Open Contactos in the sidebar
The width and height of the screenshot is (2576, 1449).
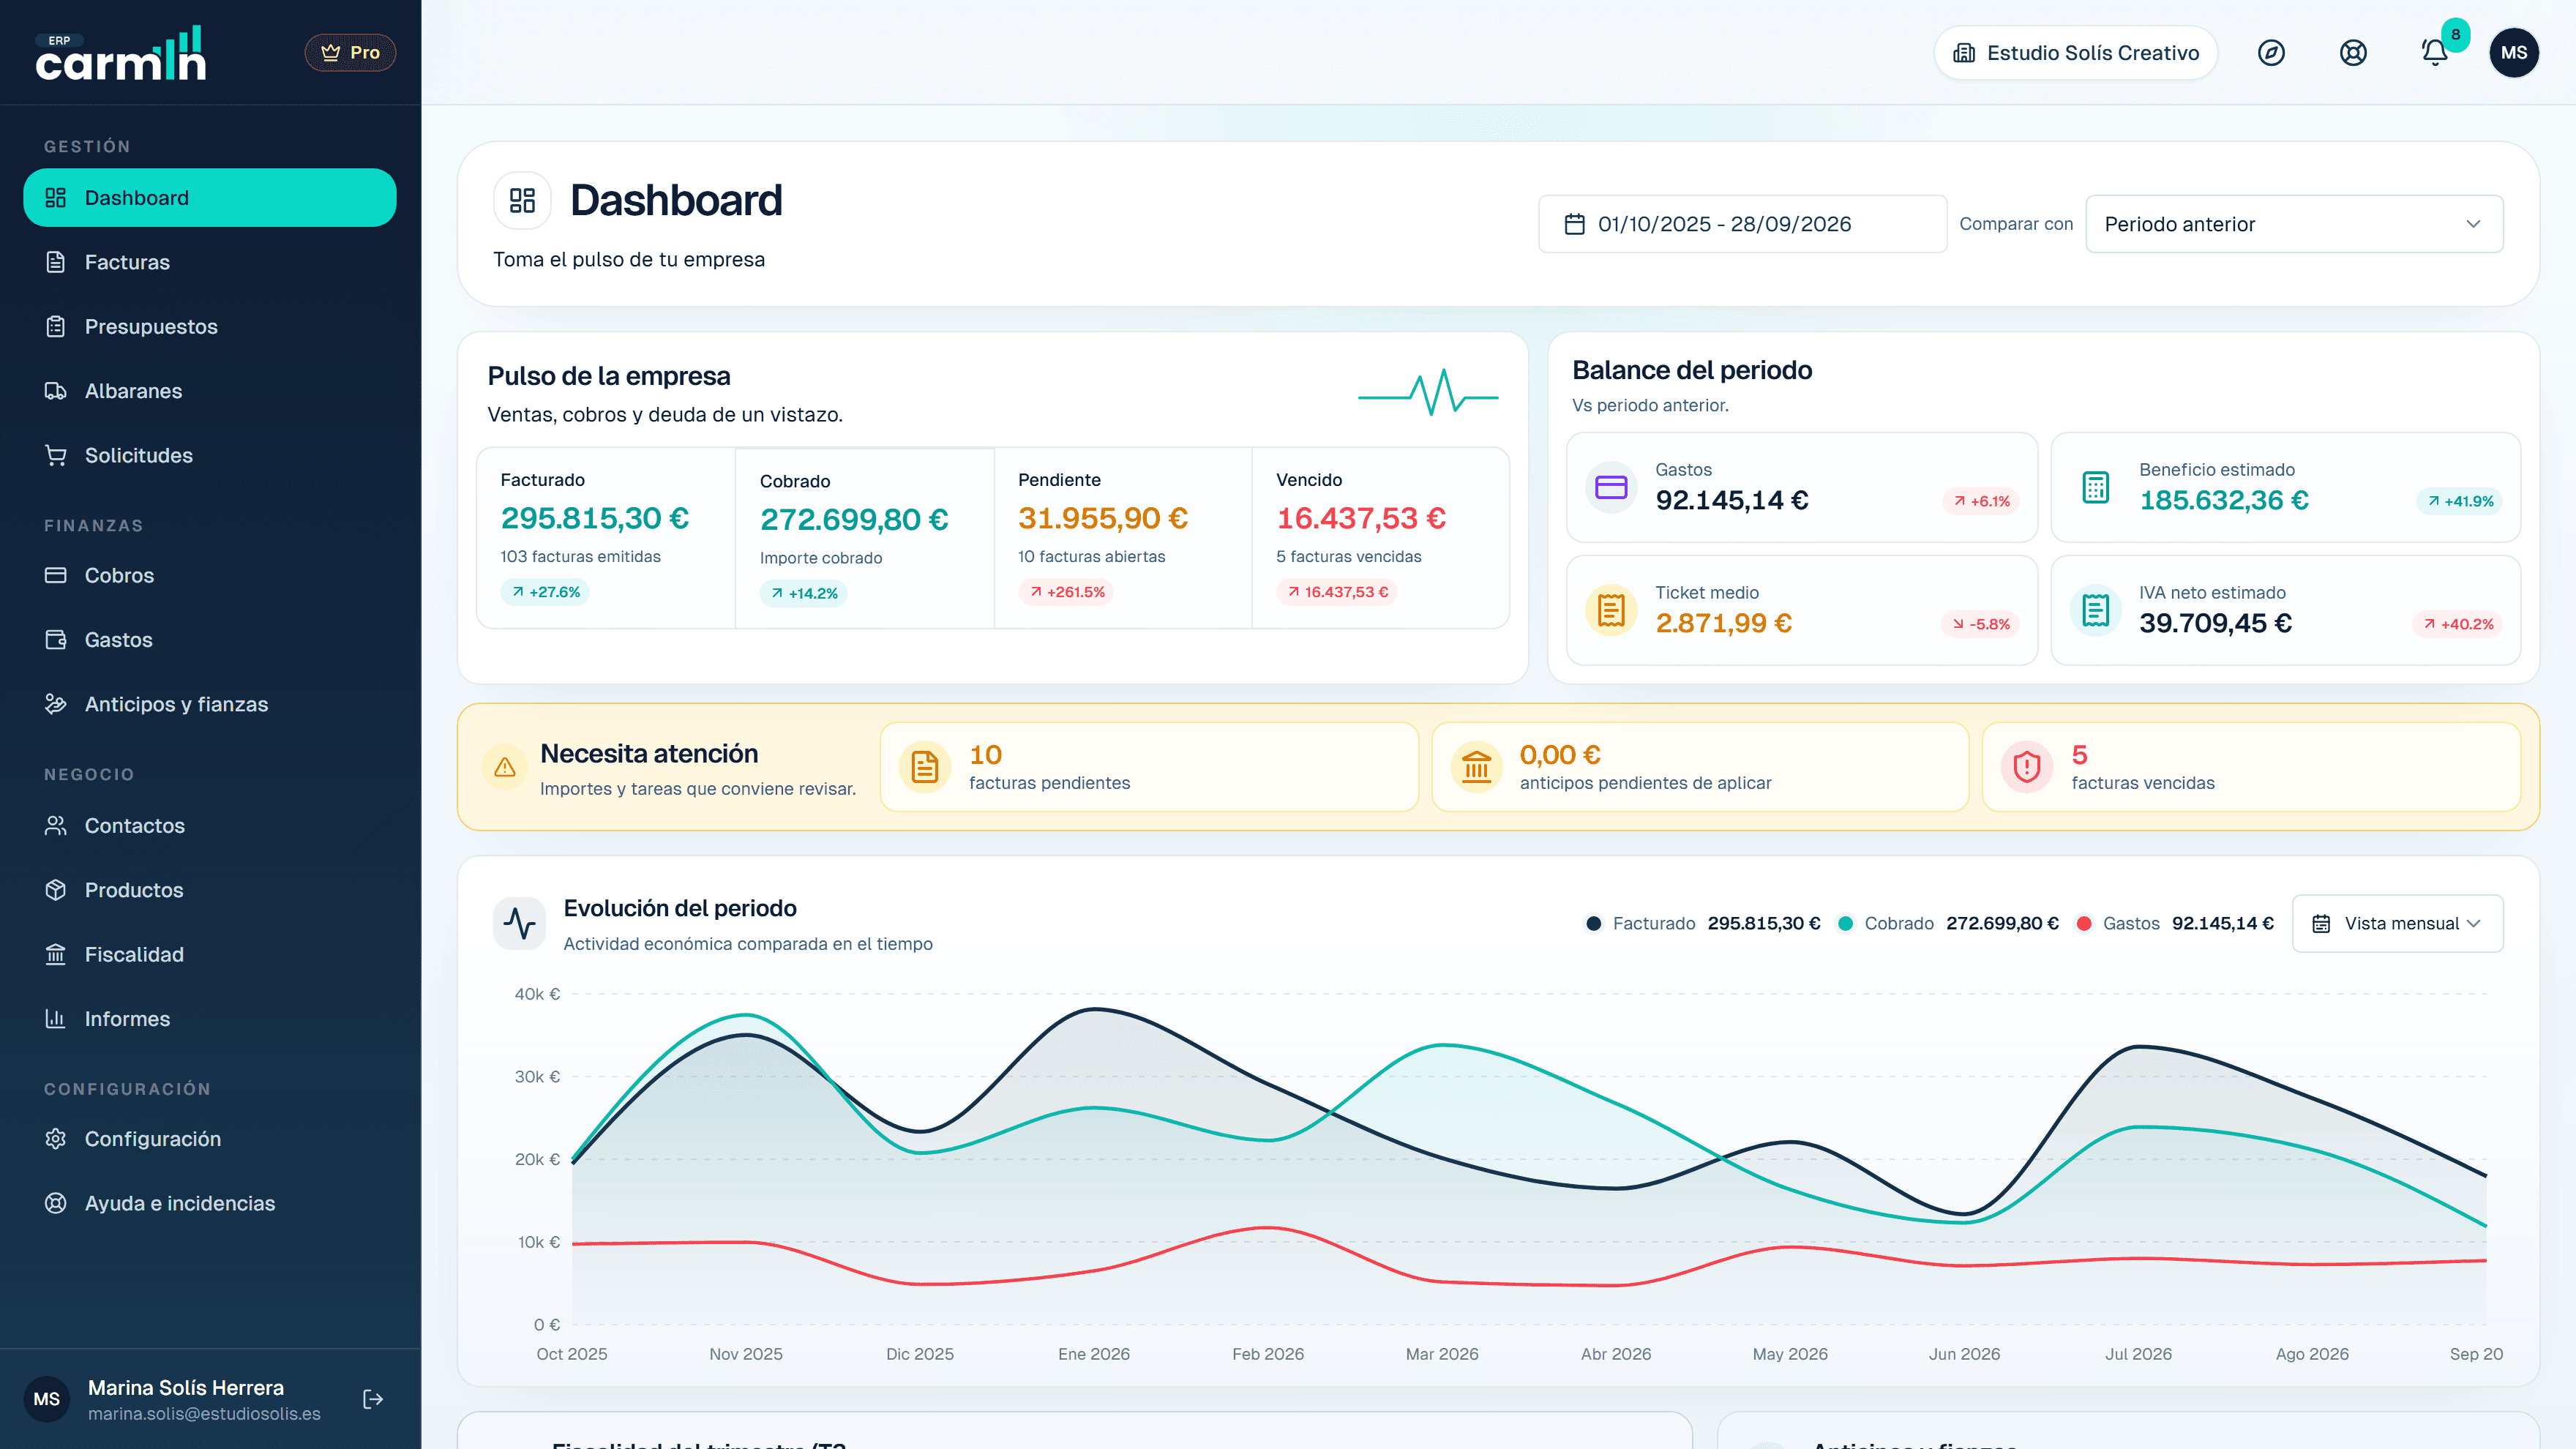(x=210, y=826)
